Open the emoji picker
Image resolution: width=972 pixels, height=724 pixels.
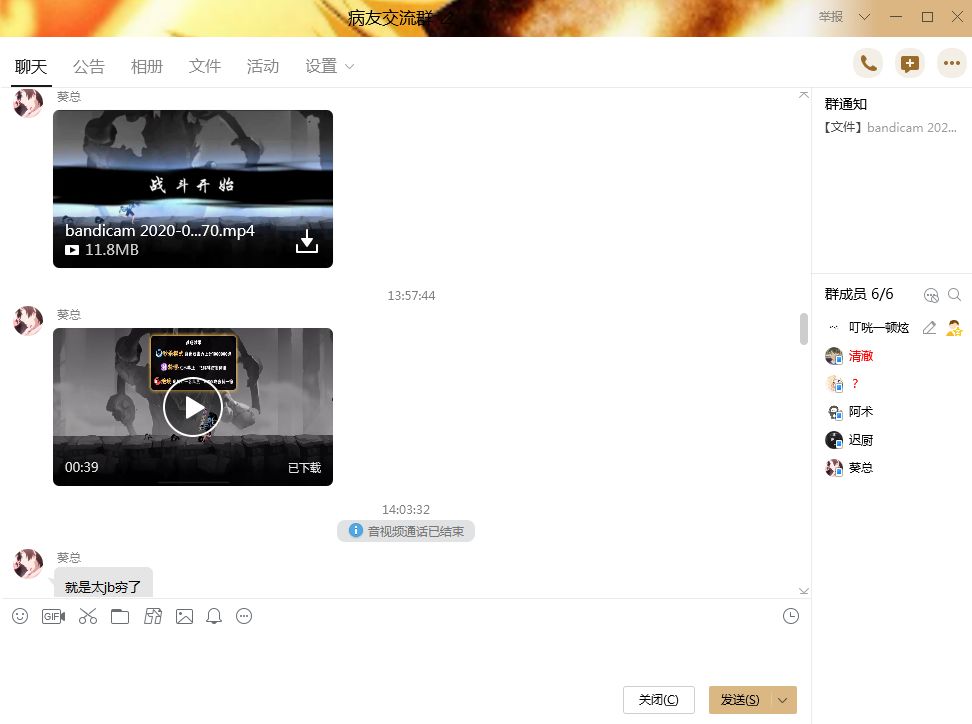click(20, 616)
